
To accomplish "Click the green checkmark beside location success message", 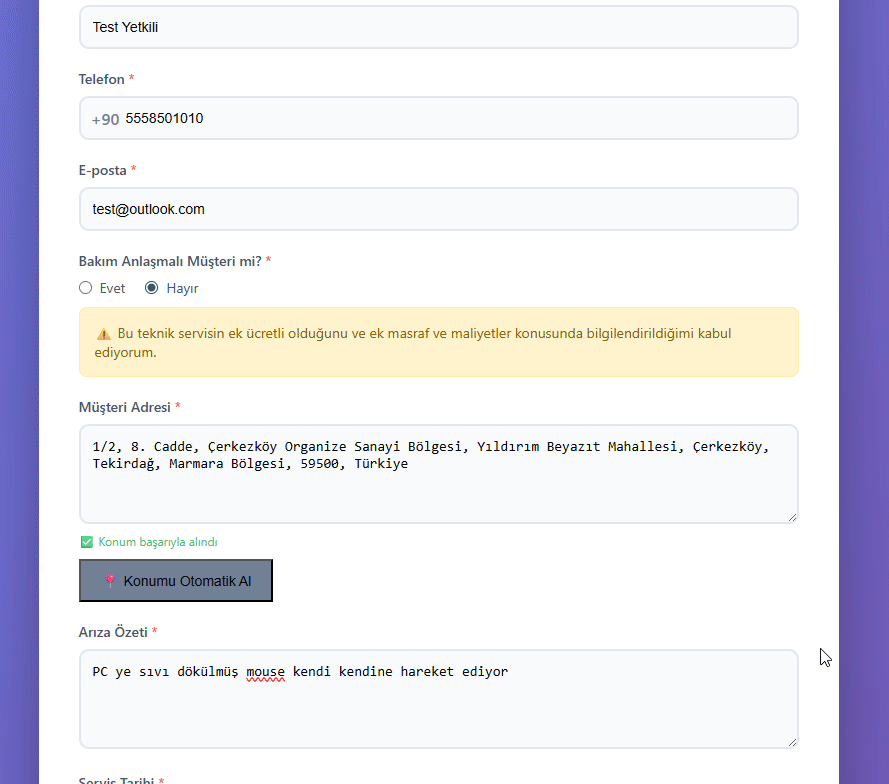I will tap(86, 542).
